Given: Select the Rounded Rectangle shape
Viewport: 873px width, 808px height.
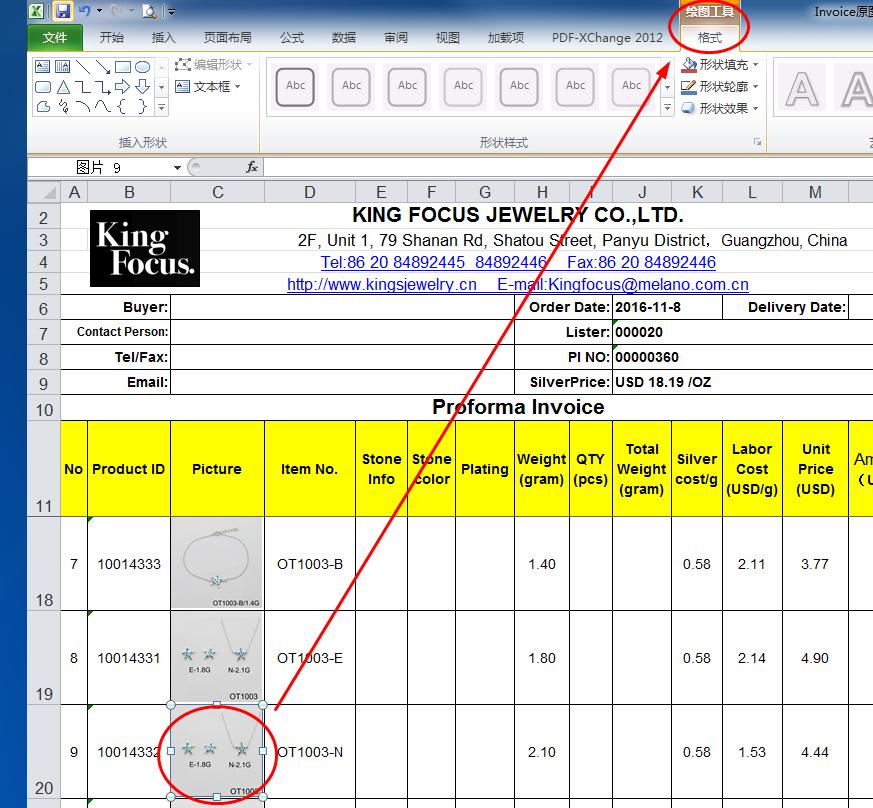Looking at the screenshot, I should [x=43, y=87].
